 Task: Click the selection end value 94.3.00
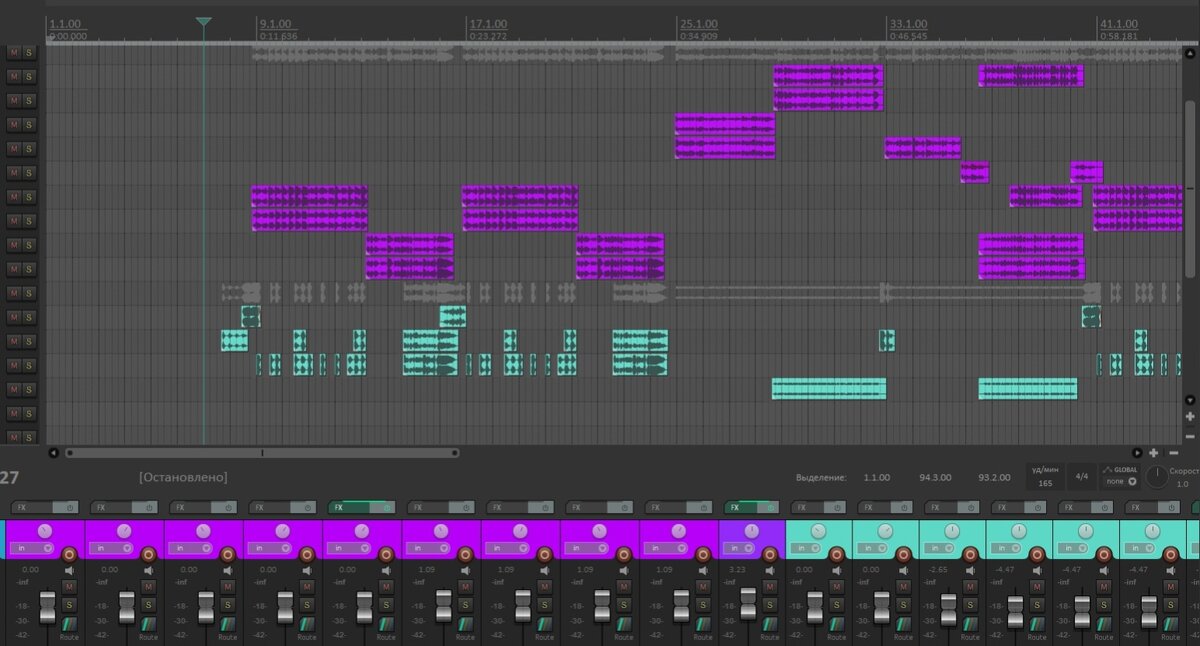935,478
